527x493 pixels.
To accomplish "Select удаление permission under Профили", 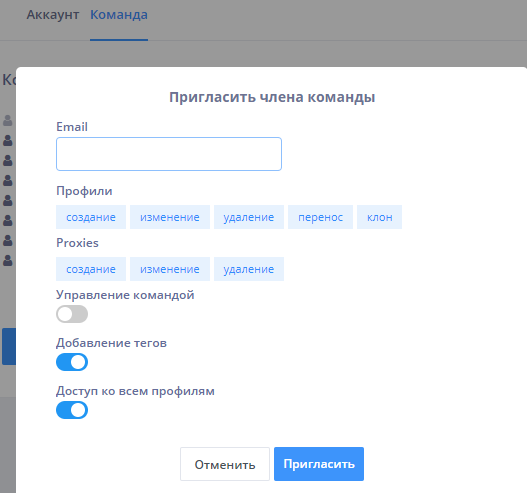I will tap(249, 217).
